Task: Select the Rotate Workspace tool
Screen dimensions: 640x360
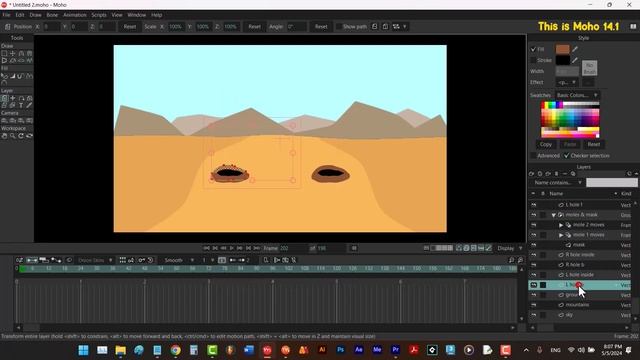Action: click(21, 136)
